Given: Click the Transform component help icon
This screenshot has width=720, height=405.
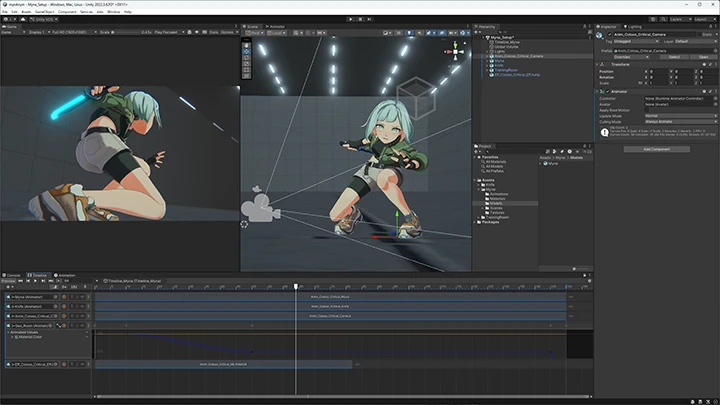Looking at the screenshot, I should tap(704, 64).
